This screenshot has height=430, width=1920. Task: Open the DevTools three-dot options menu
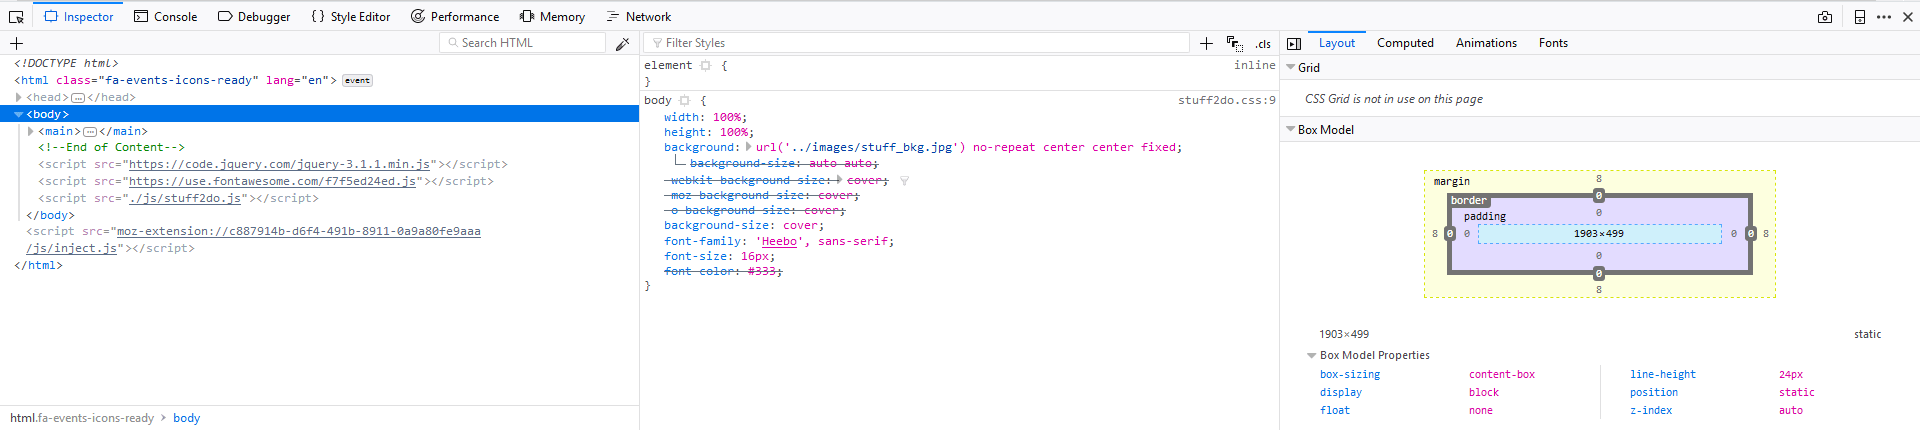coord(1884,17)
